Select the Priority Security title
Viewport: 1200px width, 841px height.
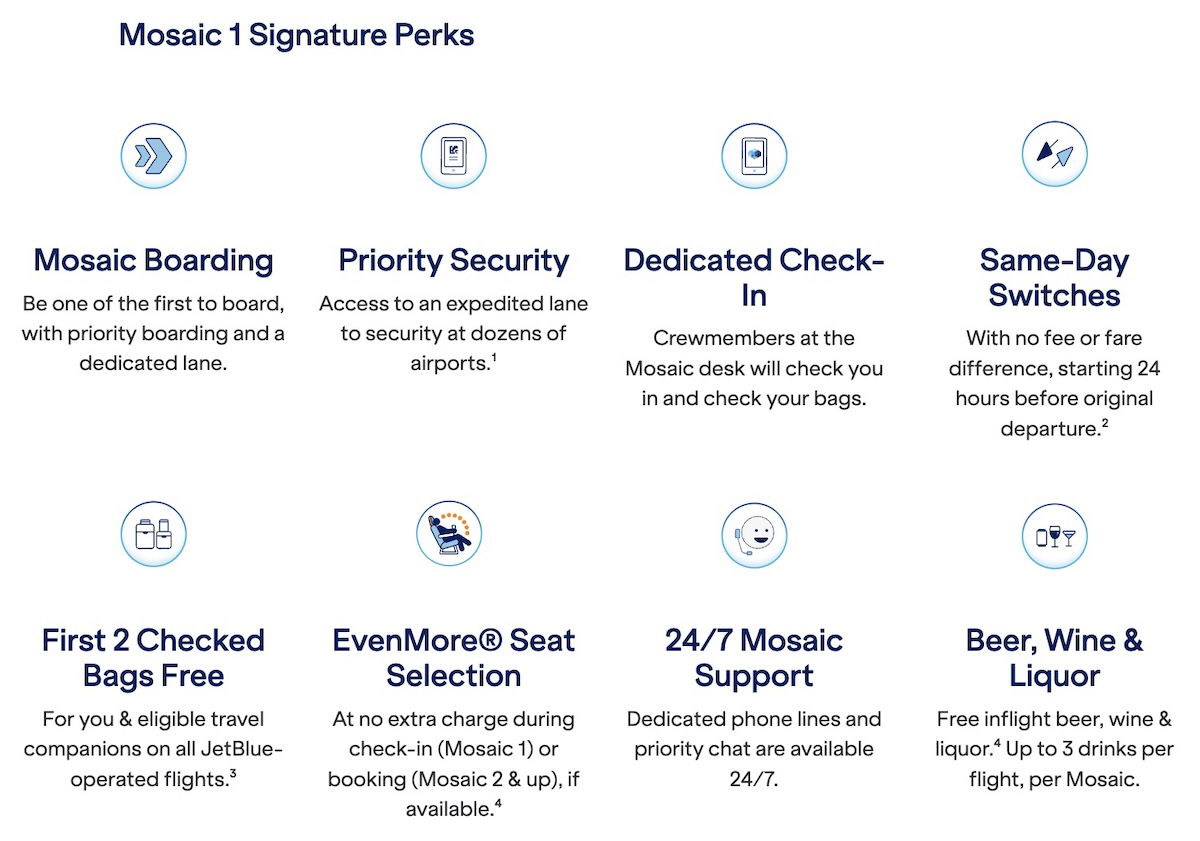[x=454, y=261]
